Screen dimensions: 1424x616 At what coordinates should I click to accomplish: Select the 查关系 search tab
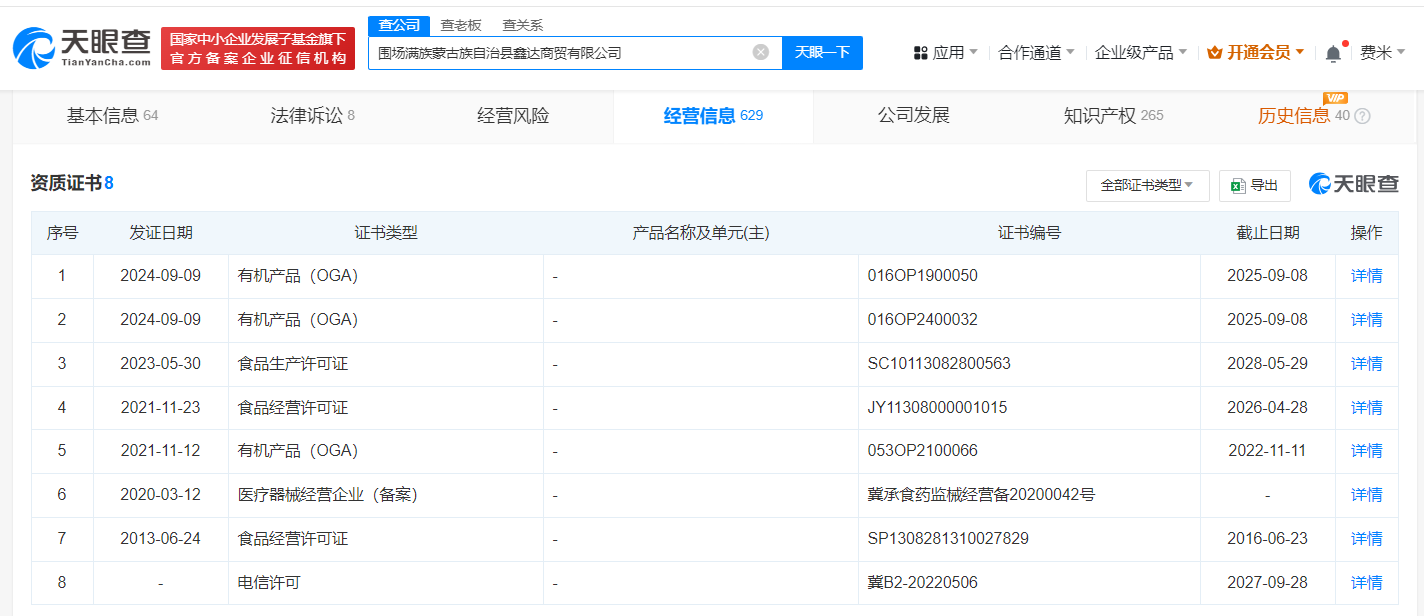(523, 26)
